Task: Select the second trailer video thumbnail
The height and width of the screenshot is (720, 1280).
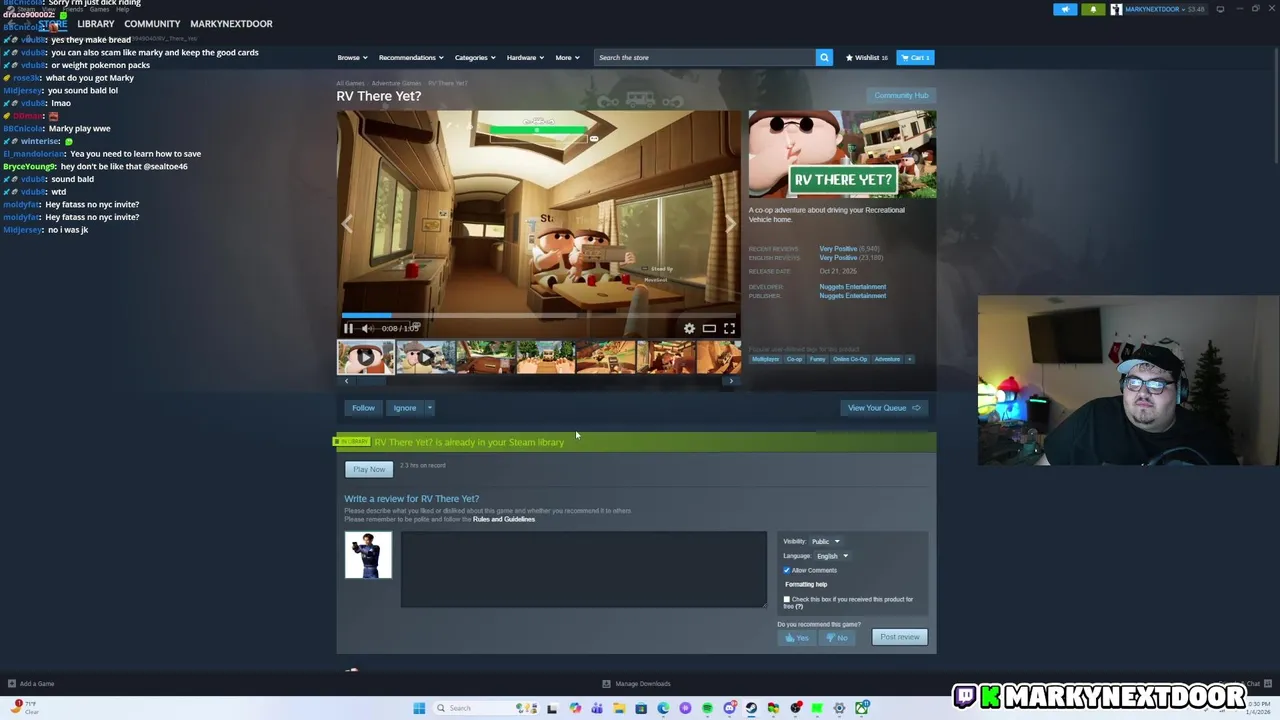Action: point(425,357)
